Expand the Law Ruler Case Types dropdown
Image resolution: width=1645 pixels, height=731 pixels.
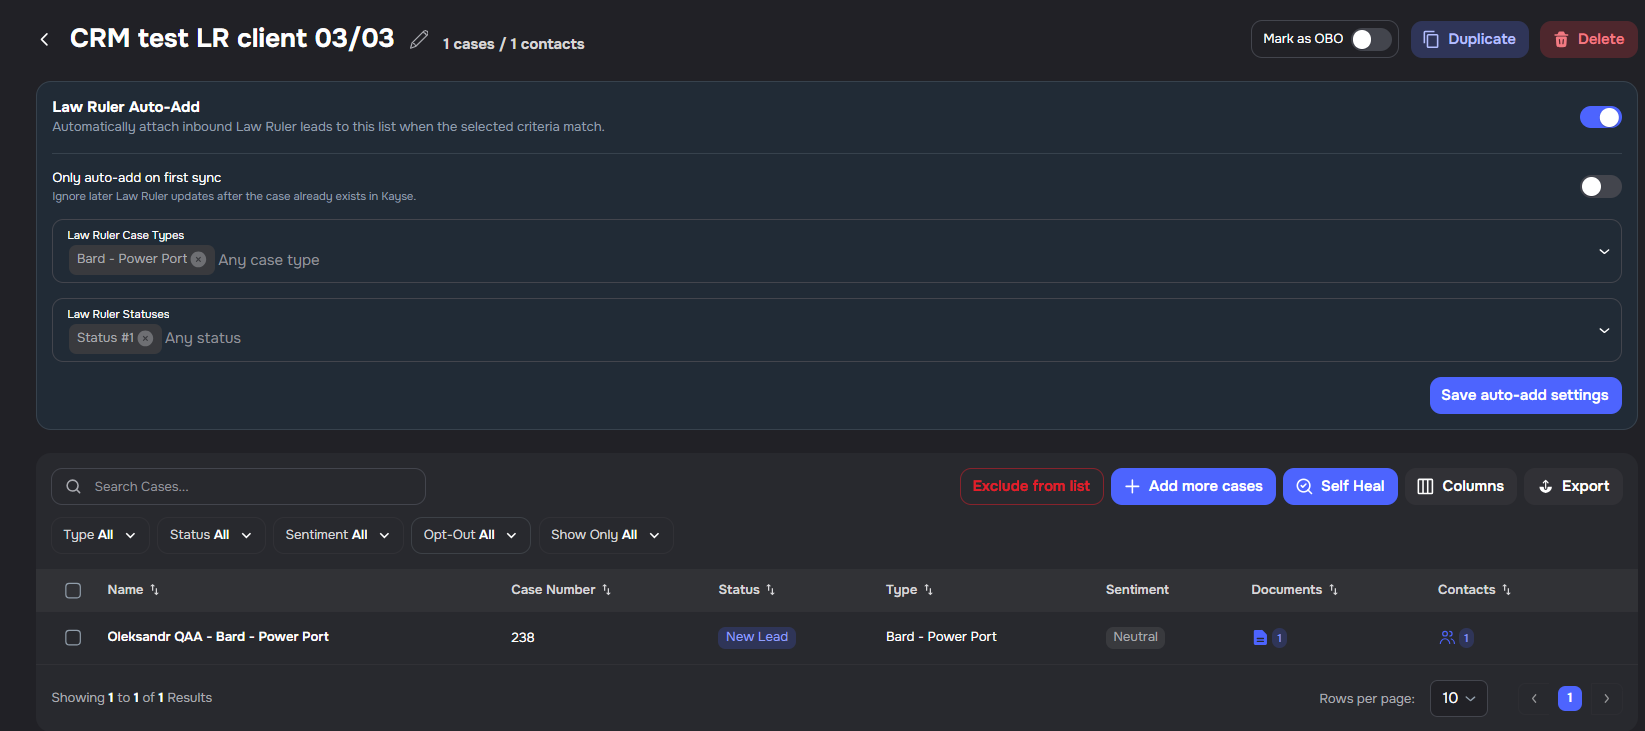[x=1604, y=251]
